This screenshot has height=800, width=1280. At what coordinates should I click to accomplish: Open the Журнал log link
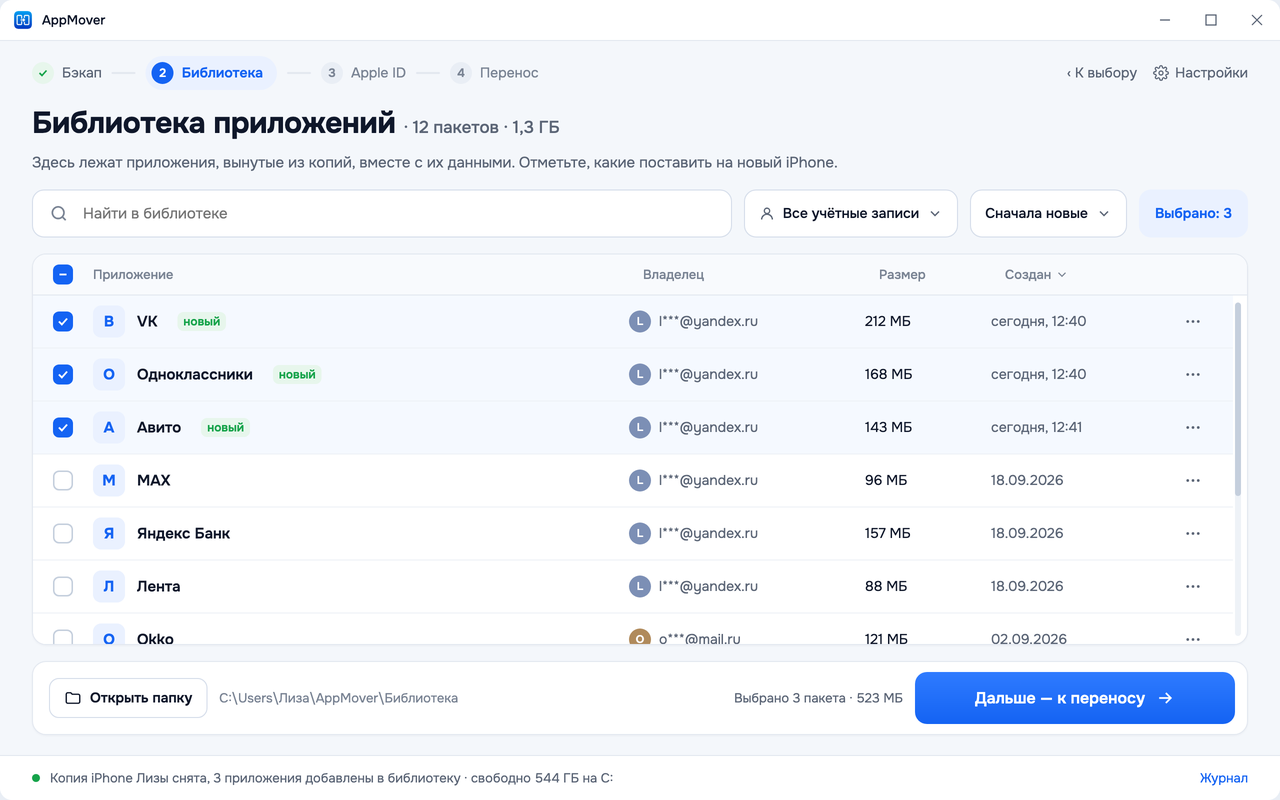(1224, 778)
